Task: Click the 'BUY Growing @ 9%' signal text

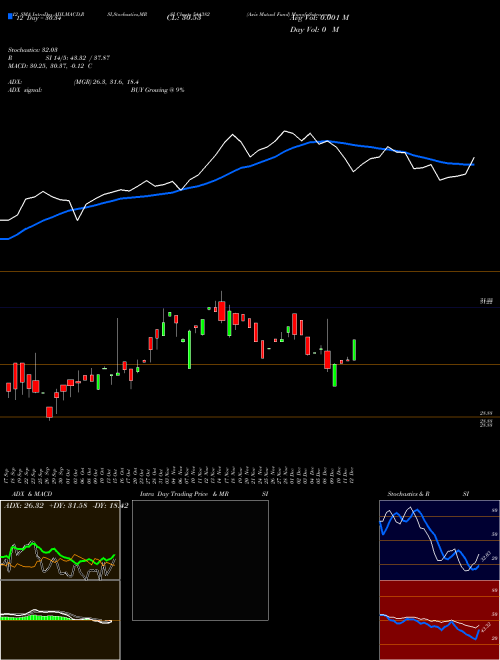Action: tap(157, 90)
